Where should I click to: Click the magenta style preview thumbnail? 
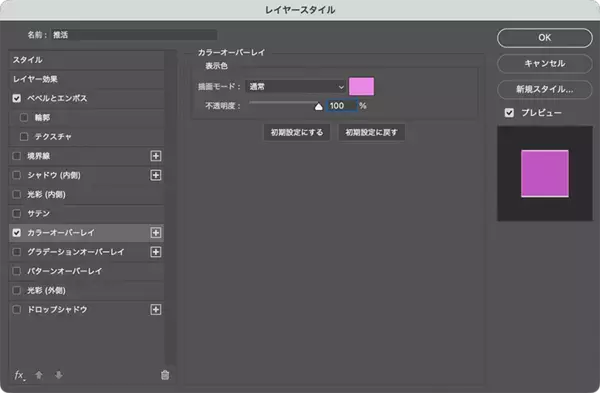(545, 173)
